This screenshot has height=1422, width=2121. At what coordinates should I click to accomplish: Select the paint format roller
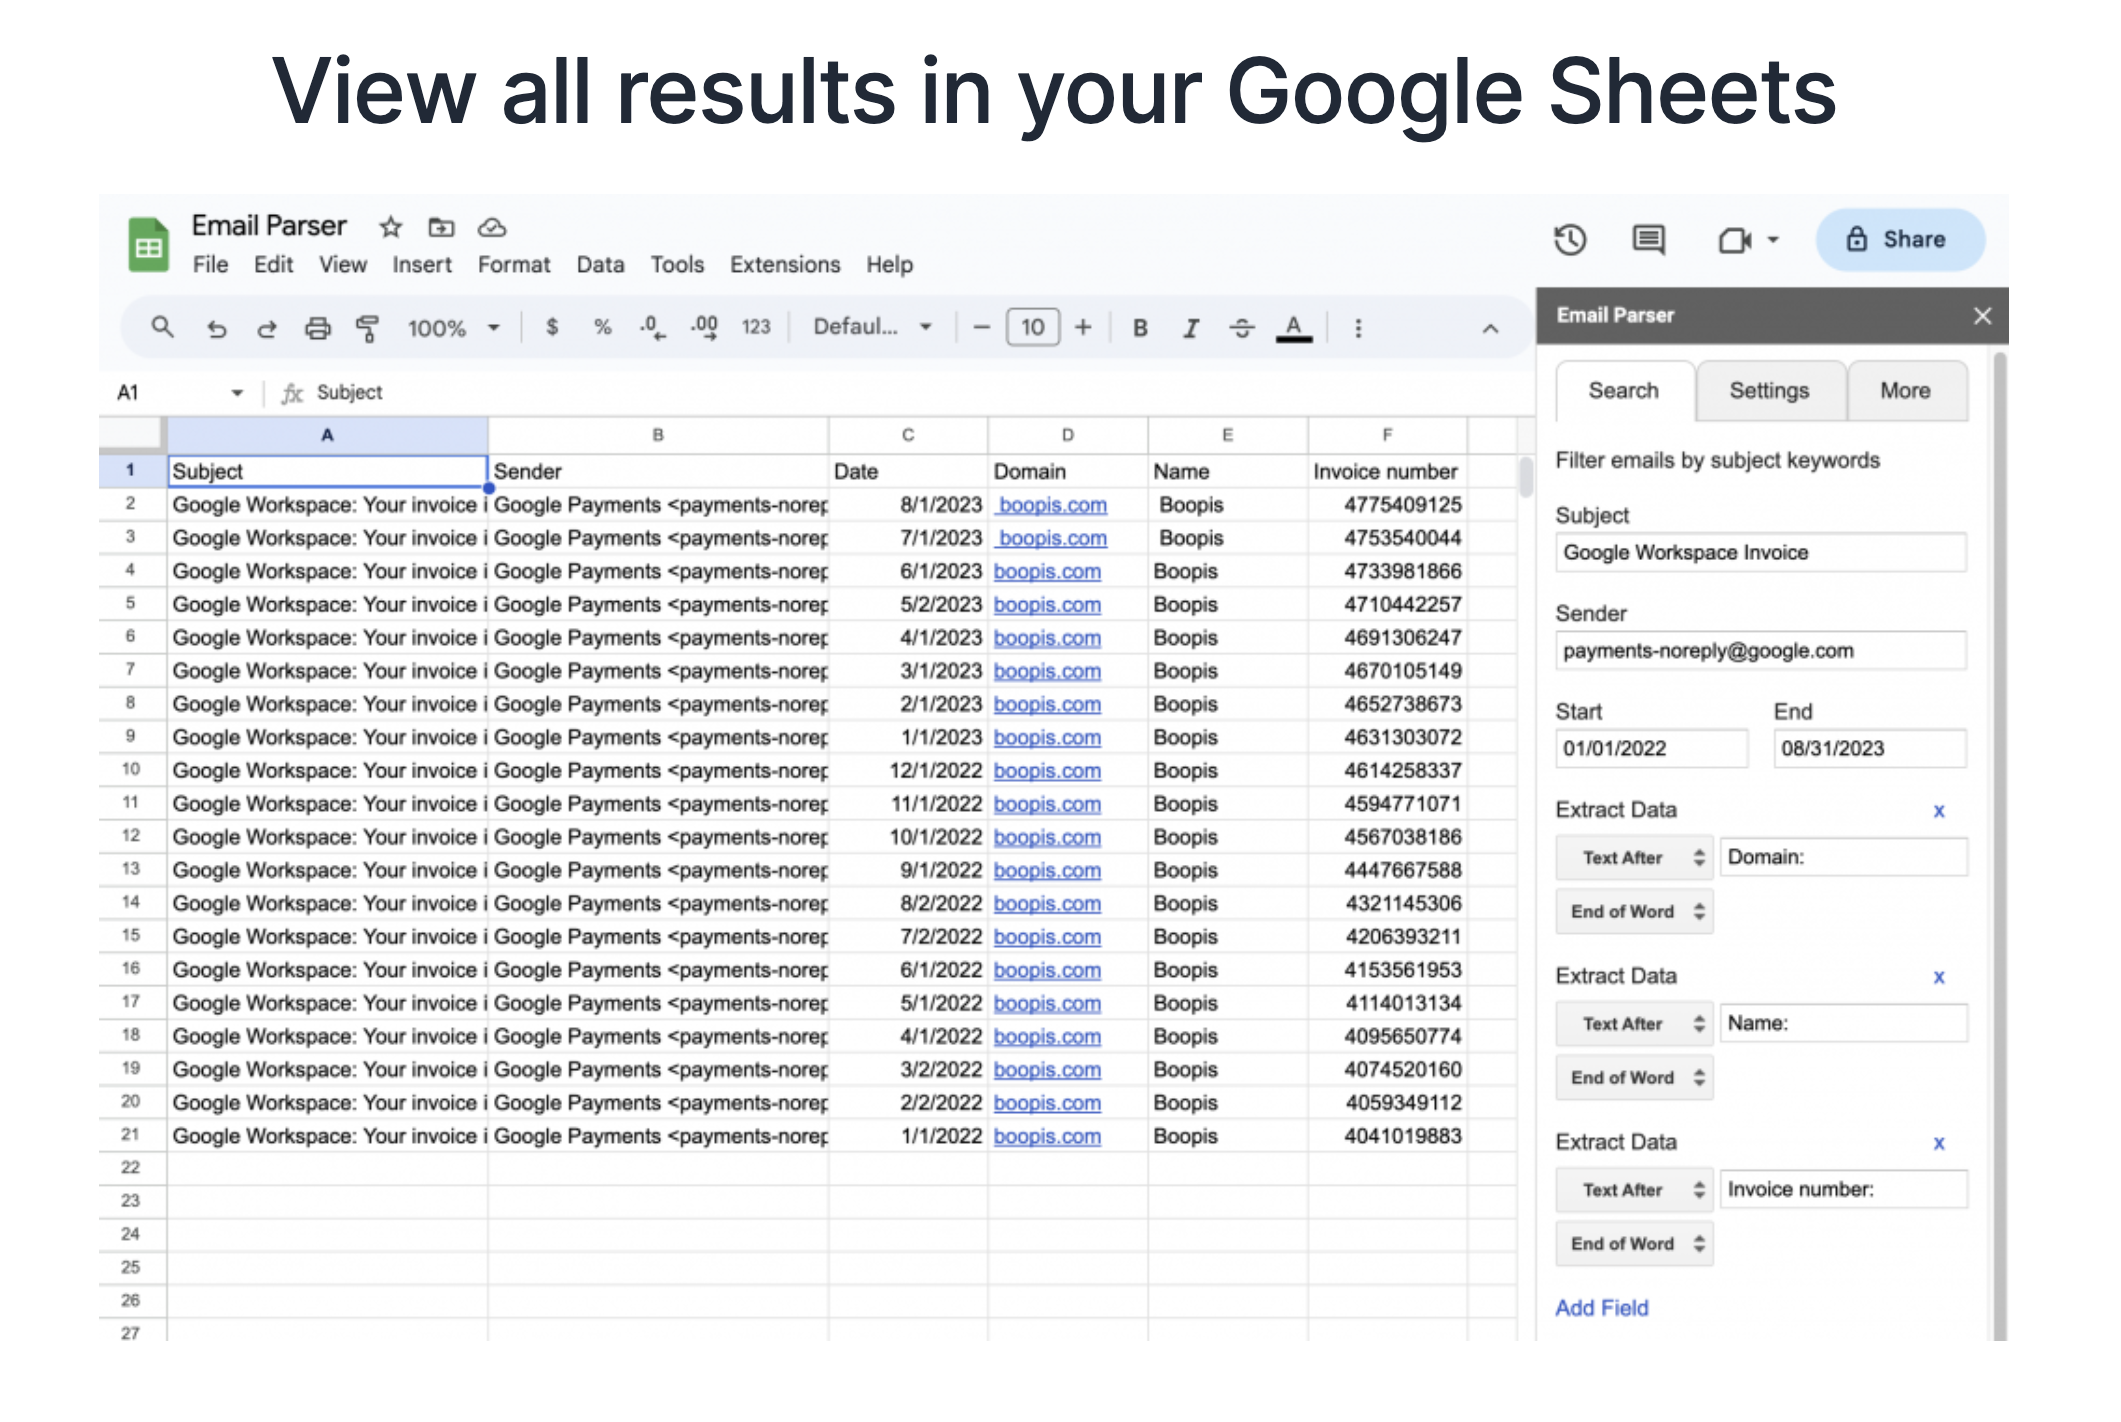[x=367, y=328]
